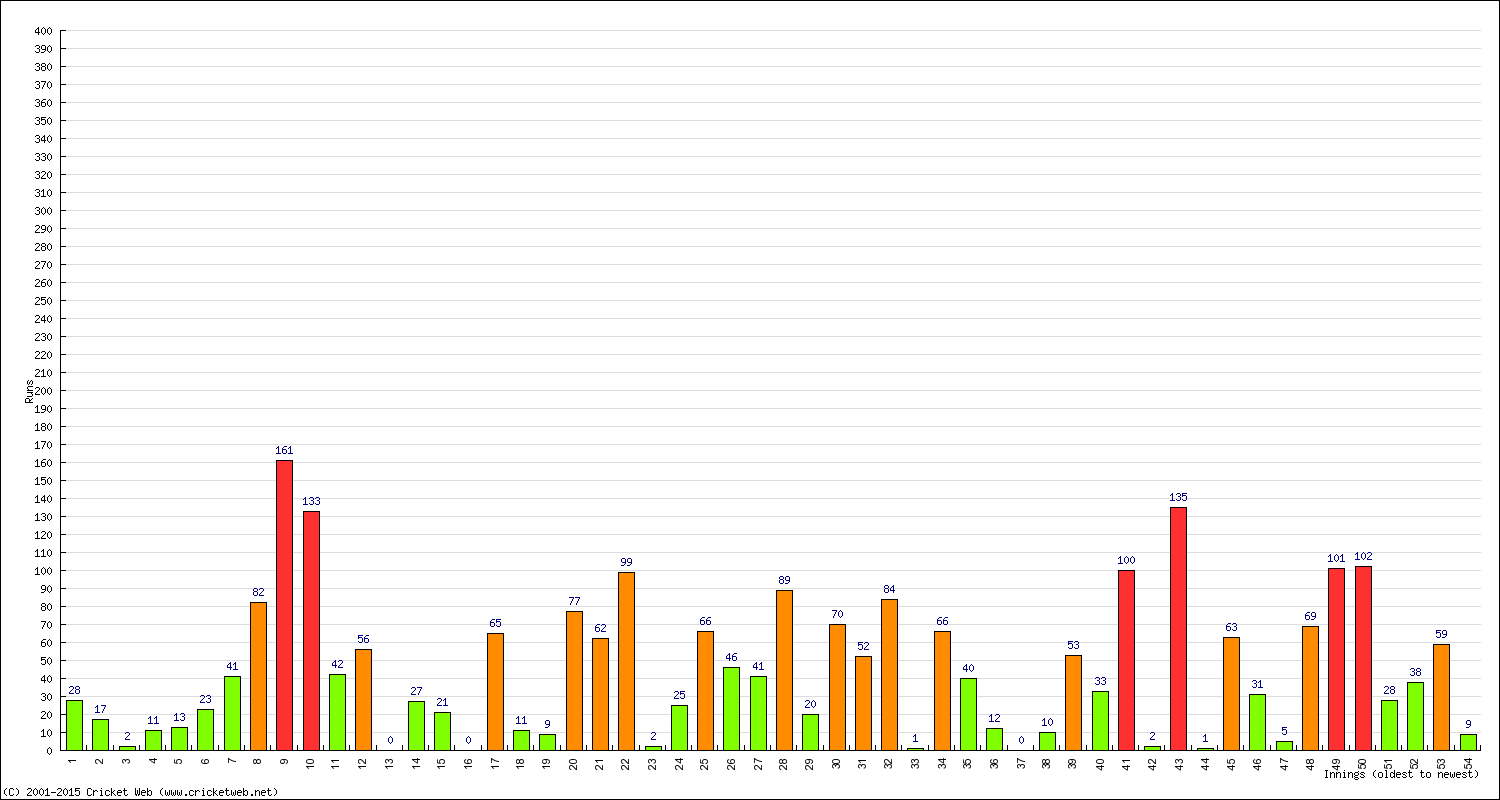Click the 'Innings (oldest to newest)' axis title
The width and height of the screenshot is (1500, 800).
tap(1401, 774)
